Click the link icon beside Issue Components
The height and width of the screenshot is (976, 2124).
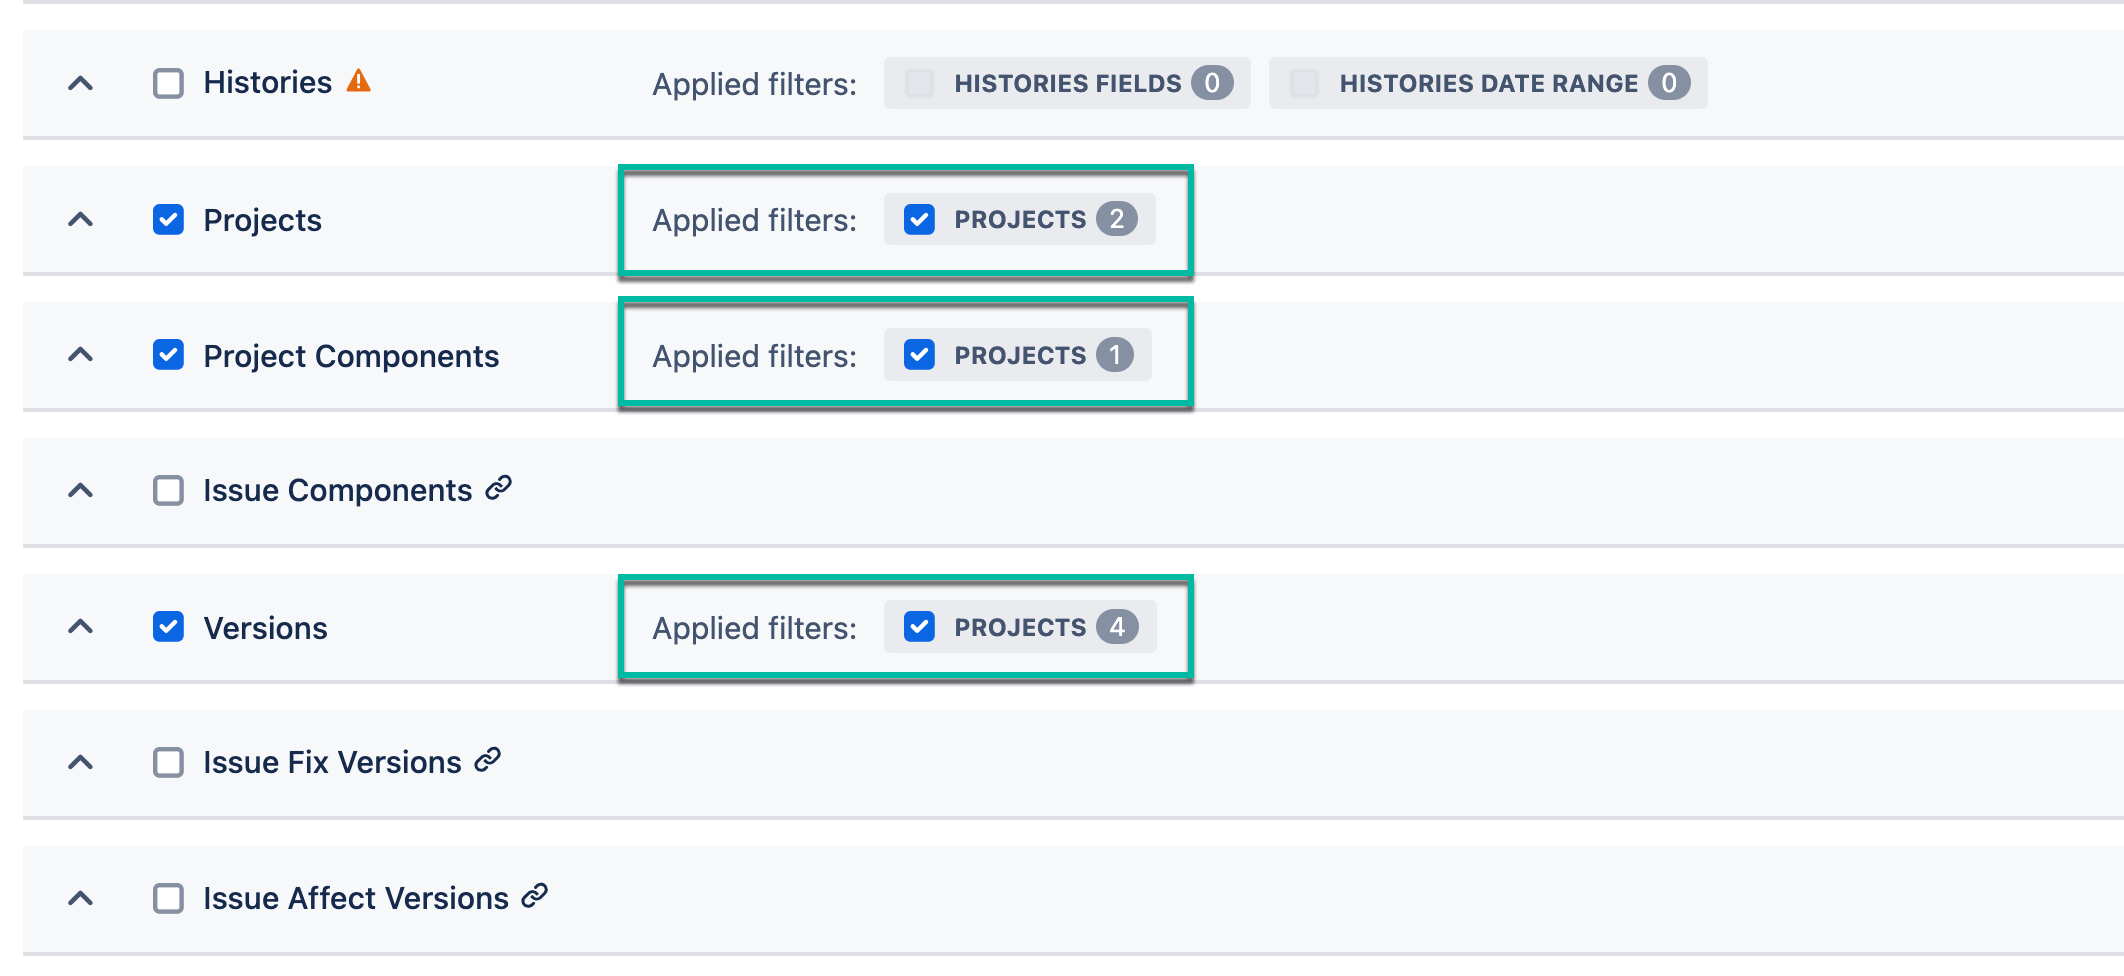(497, 488)
